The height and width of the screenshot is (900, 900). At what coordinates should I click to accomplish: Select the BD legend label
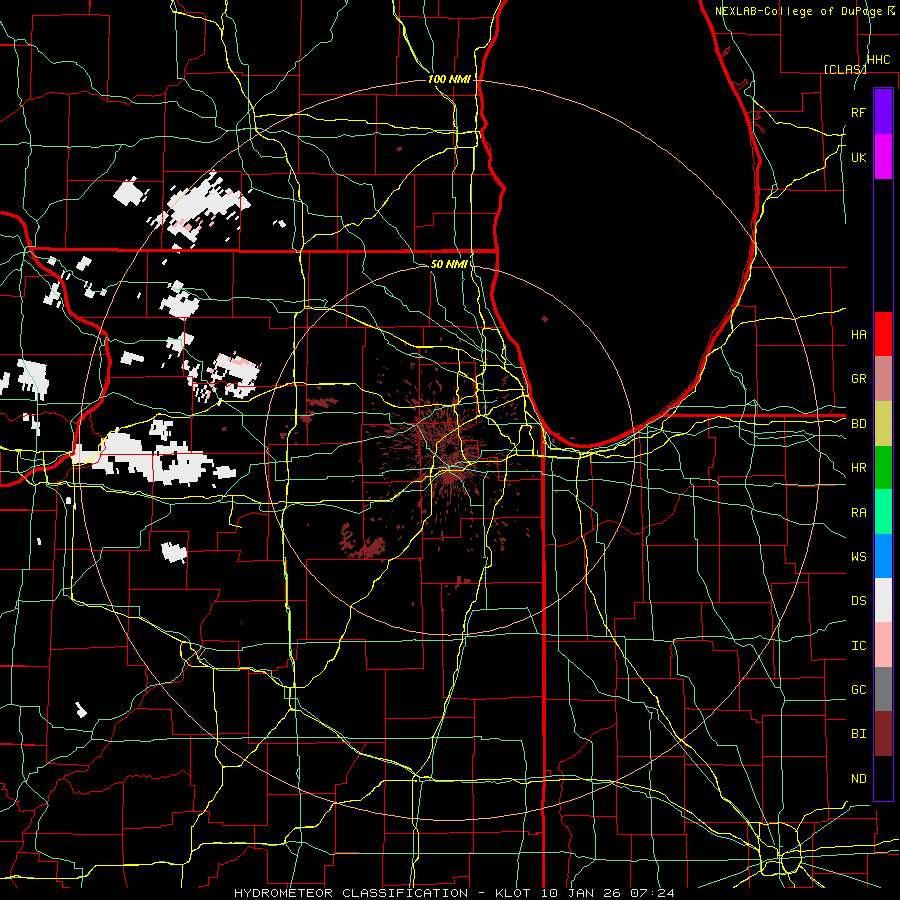click(859, 424)
